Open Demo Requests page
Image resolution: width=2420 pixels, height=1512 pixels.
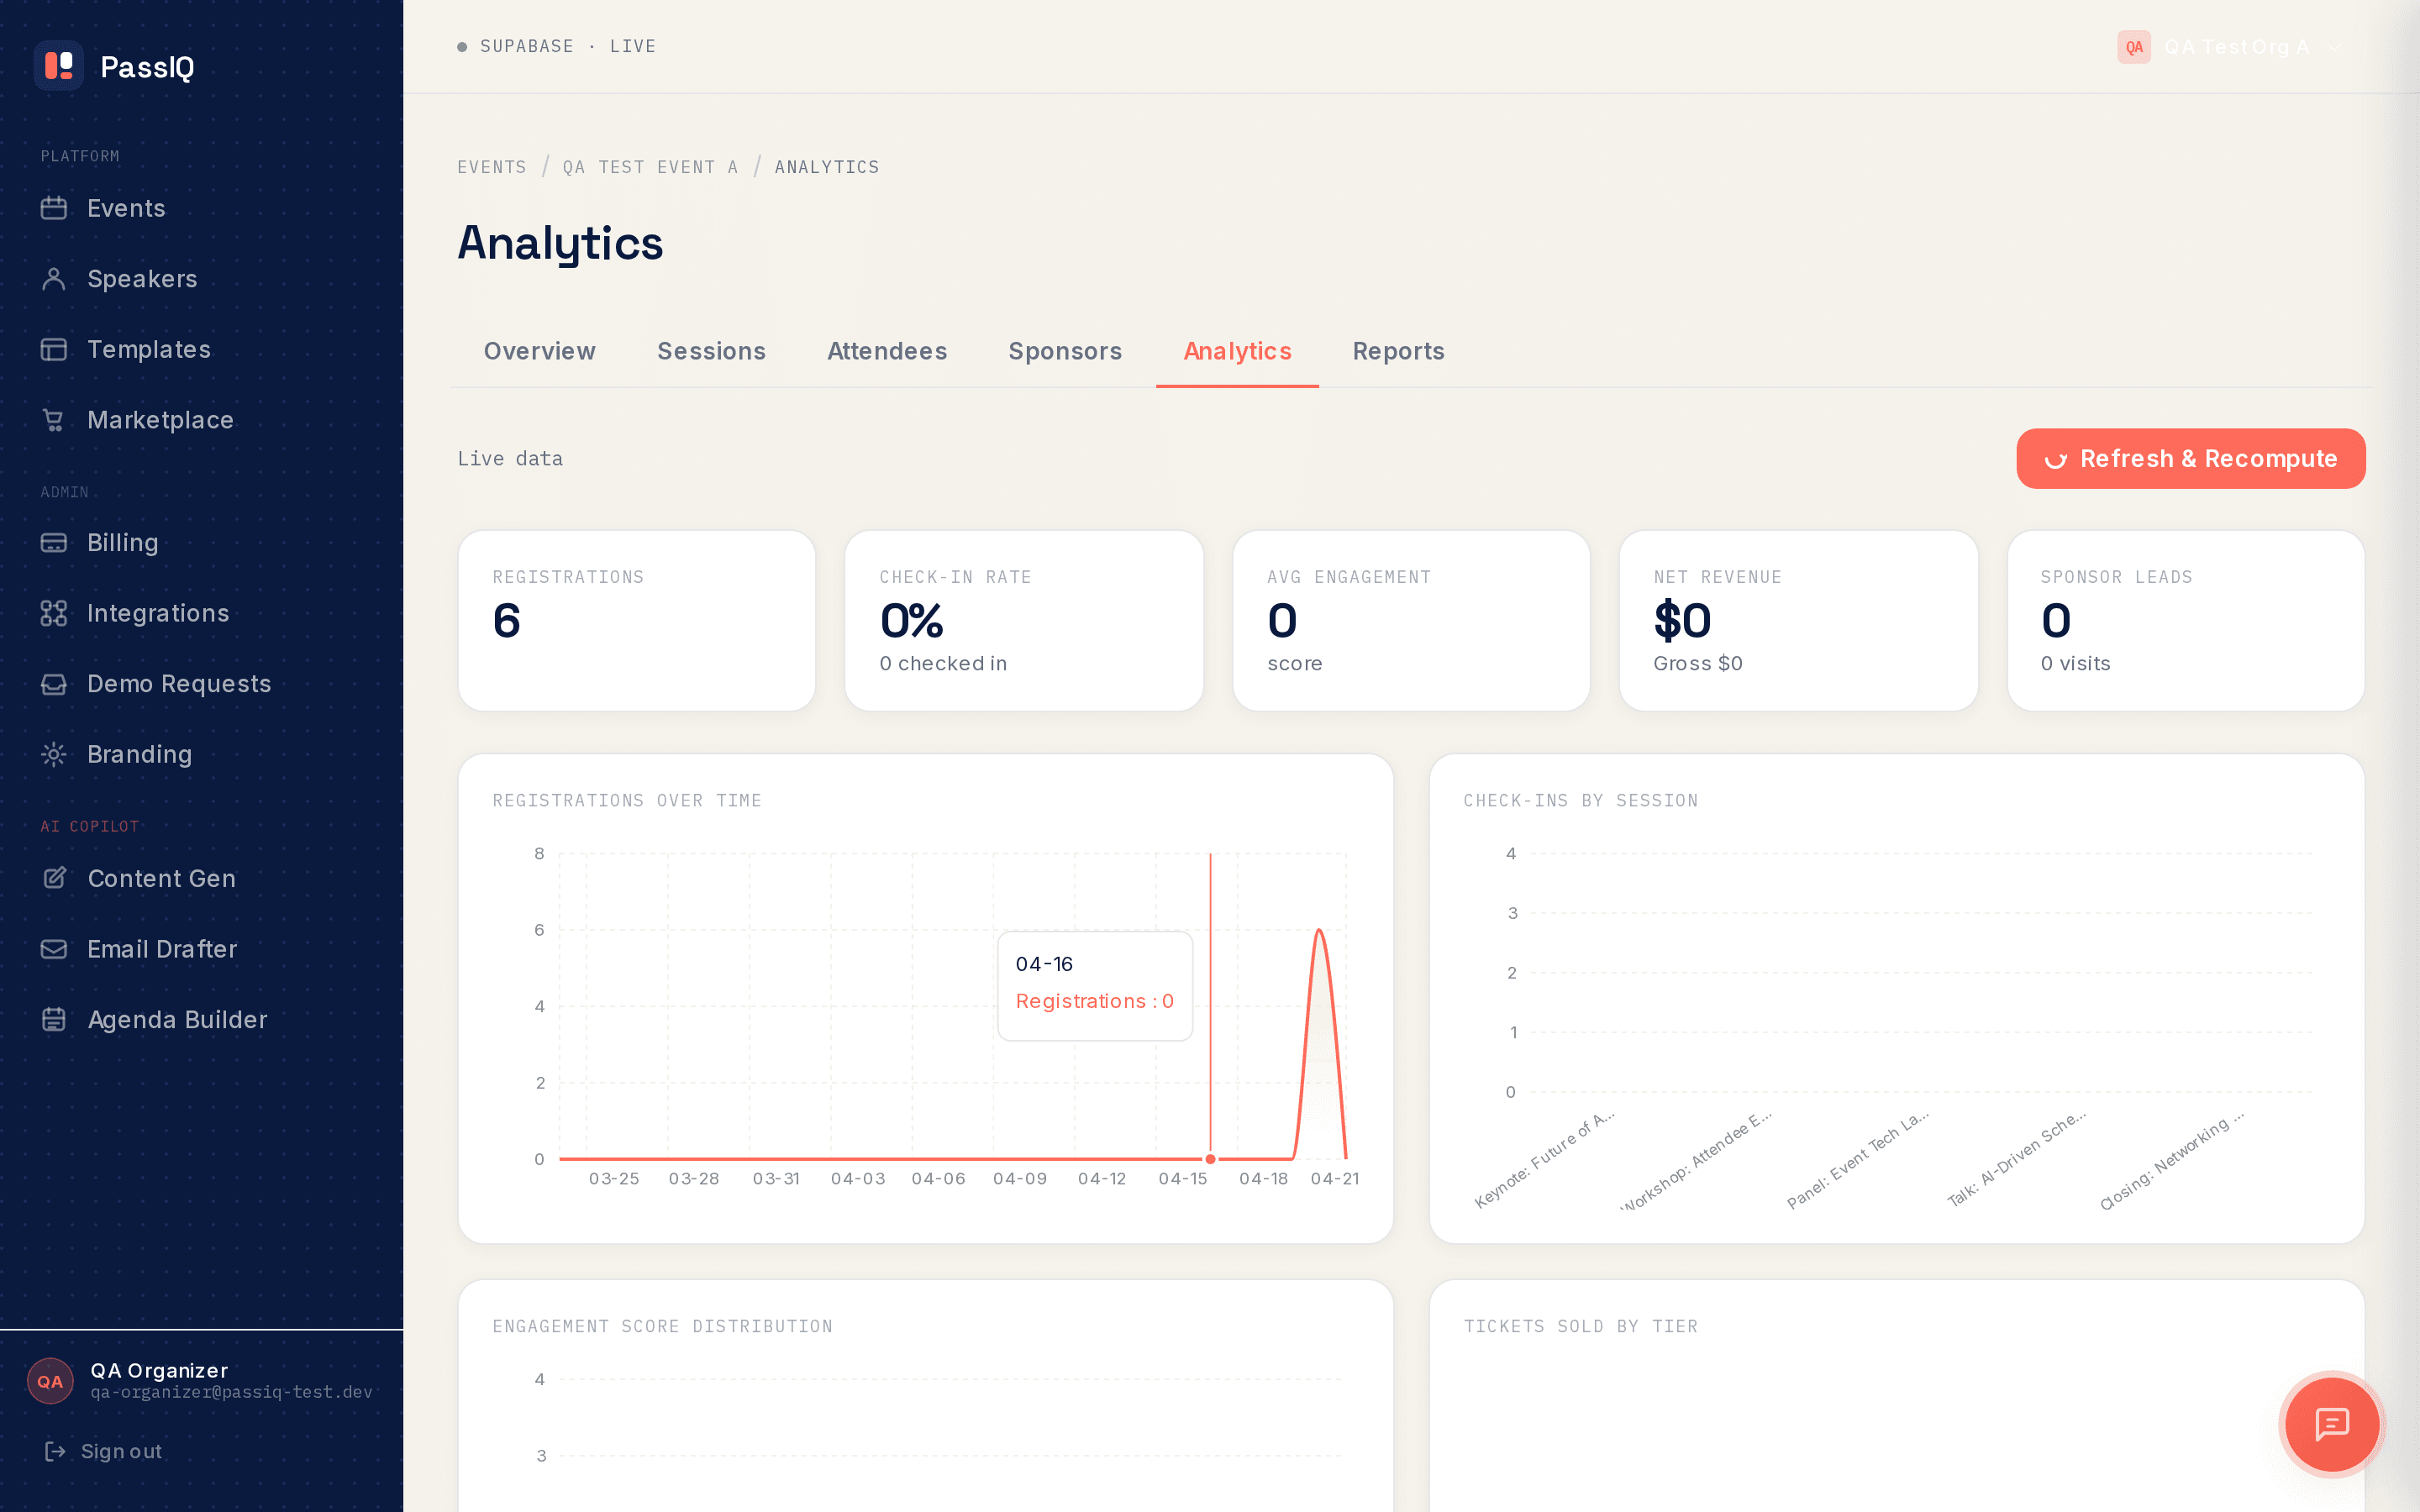(x=200, y=684)
